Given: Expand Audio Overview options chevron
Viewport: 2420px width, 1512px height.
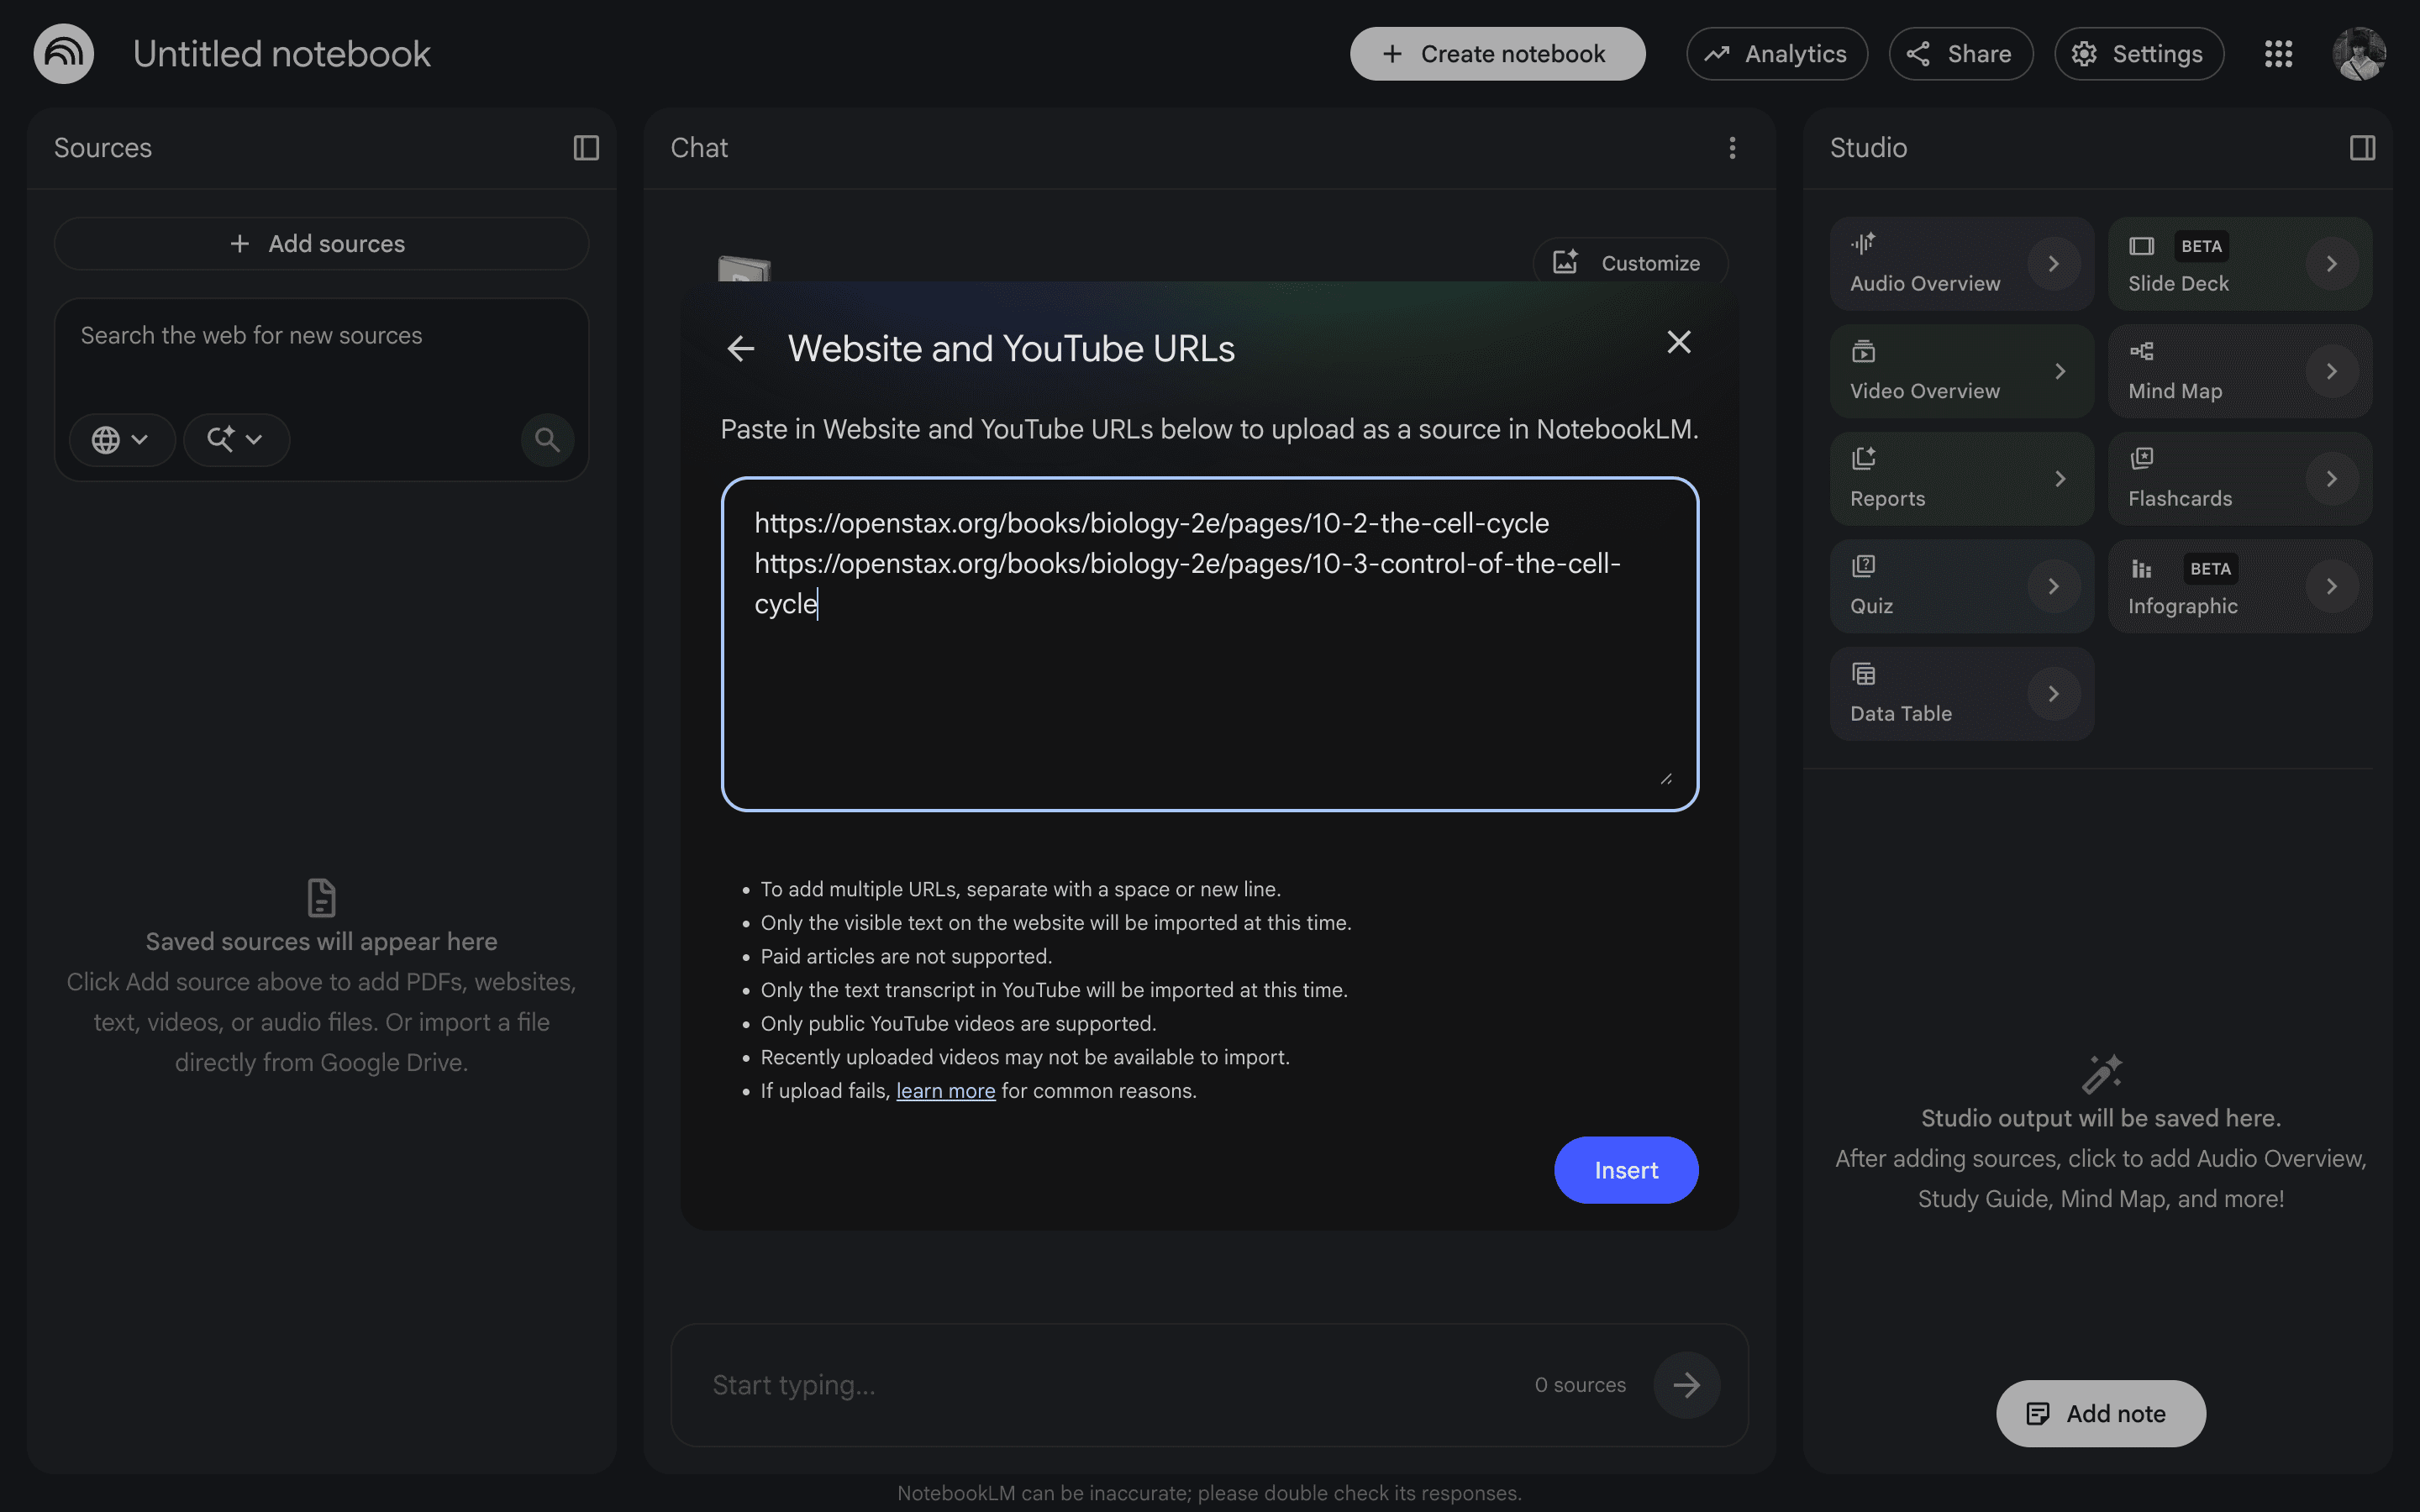Looking at the screenshot, I should click(x=2053, y=264).
